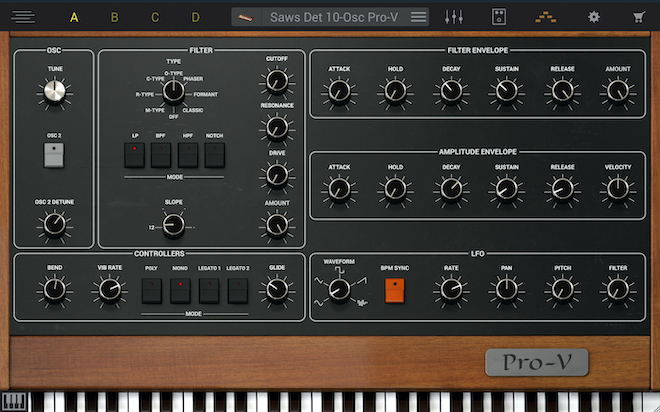Select the Poly controller mode button

point(151,291)
